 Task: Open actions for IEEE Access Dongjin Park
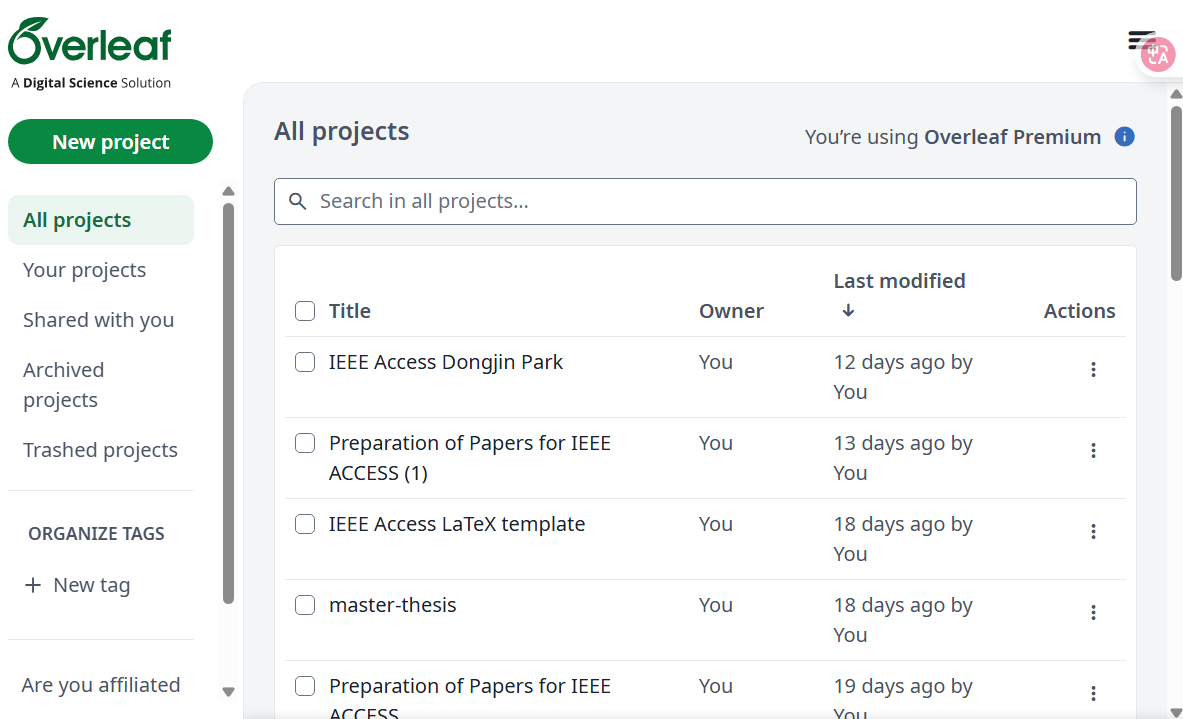coord(1093,369)
